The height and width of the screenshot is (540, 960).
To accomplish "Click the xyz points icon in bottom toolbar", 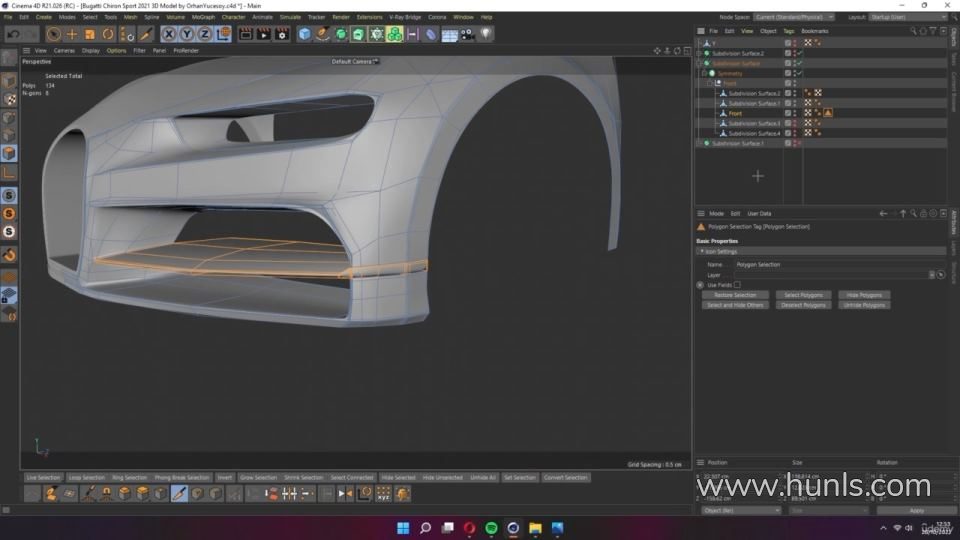I will [x=383, y=493].
